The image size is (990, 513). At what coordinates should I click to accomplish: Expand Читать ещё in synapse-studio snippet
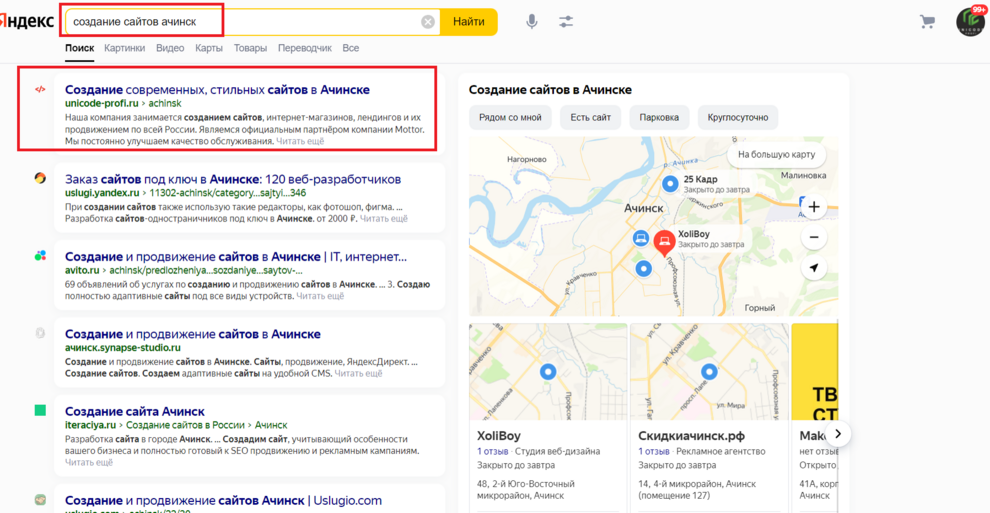point(358,374)
